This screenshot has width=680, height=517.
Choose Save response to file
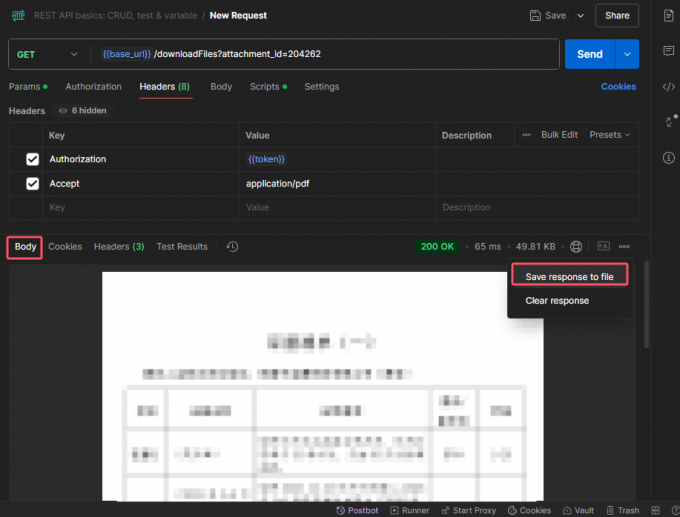(x=569, y=277)
